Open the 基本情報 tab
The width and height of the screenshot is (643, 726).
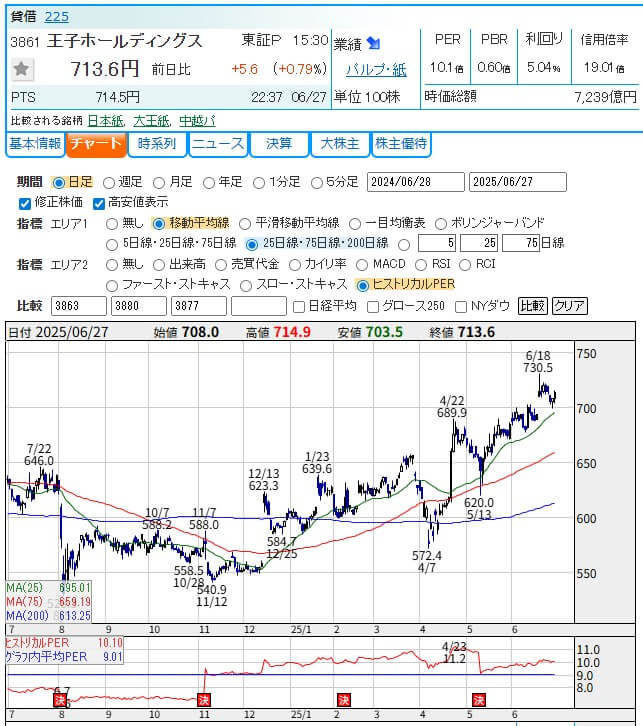(x=35, y=144)
